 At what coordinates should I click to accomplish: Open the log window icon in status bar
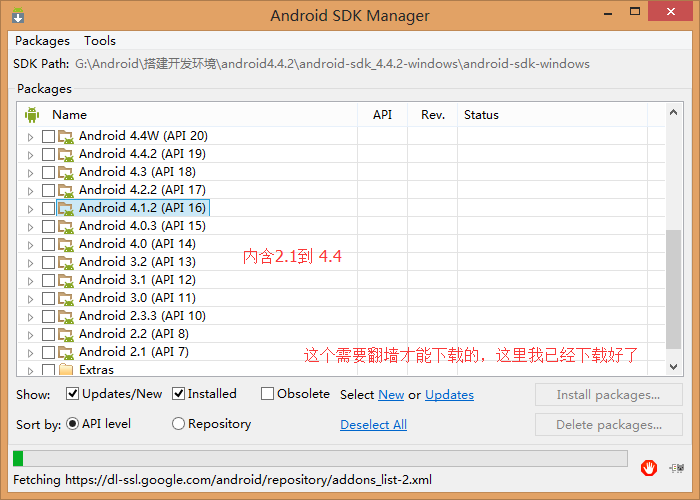[x=677, y=468]
